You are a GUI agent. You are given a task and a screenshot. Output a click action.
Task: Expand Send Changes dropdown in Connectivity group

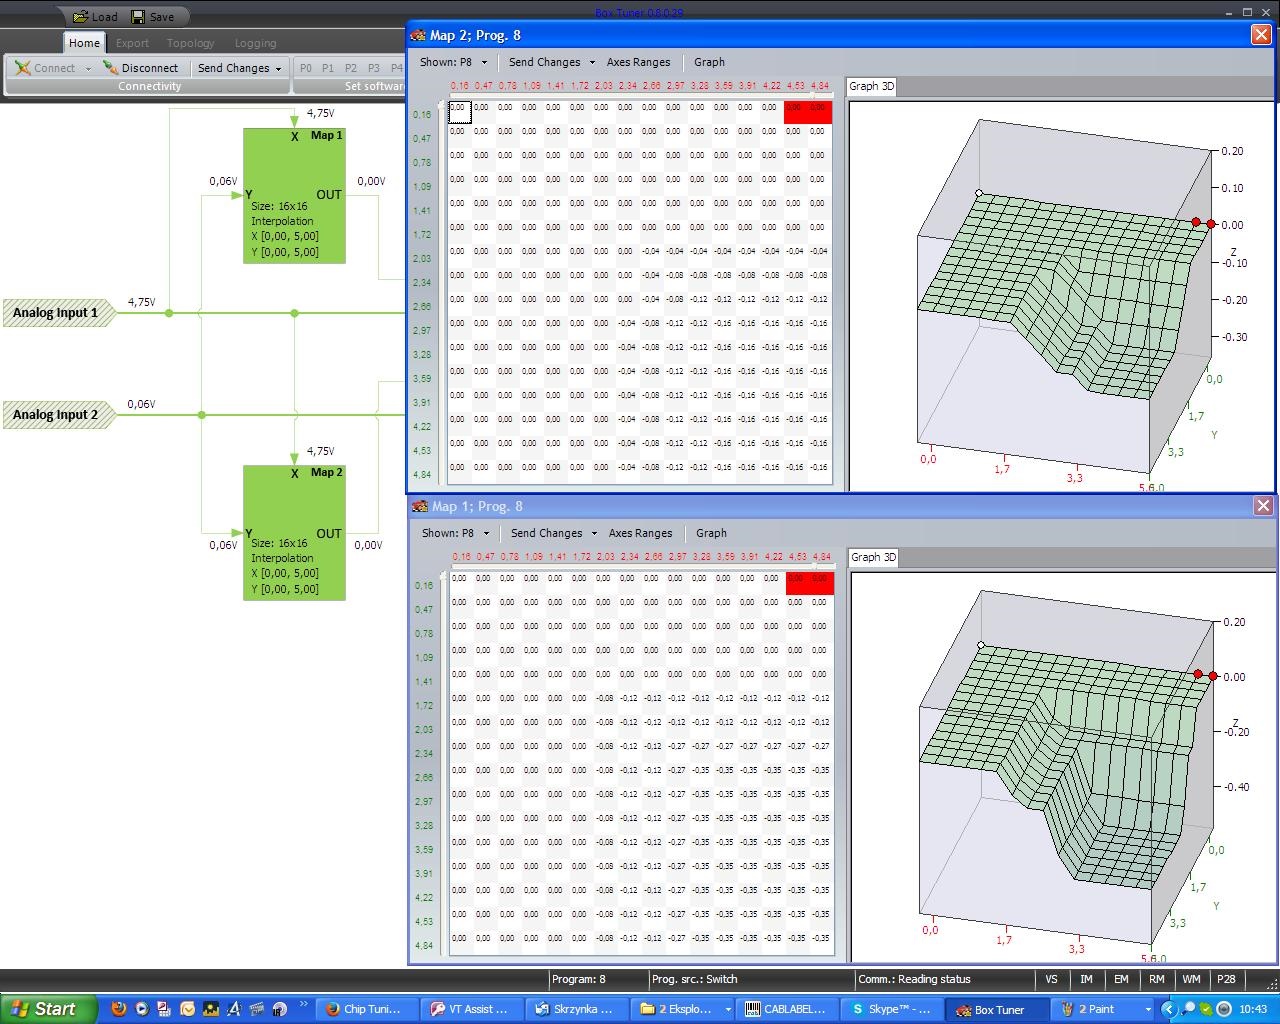coord(240,68)
